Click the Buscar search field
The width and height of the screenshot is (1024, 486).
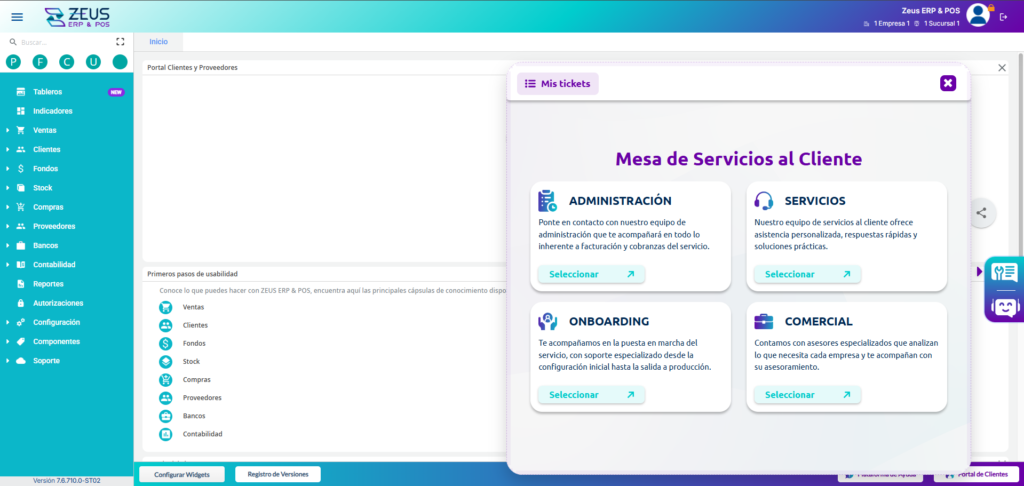point(60,42)
